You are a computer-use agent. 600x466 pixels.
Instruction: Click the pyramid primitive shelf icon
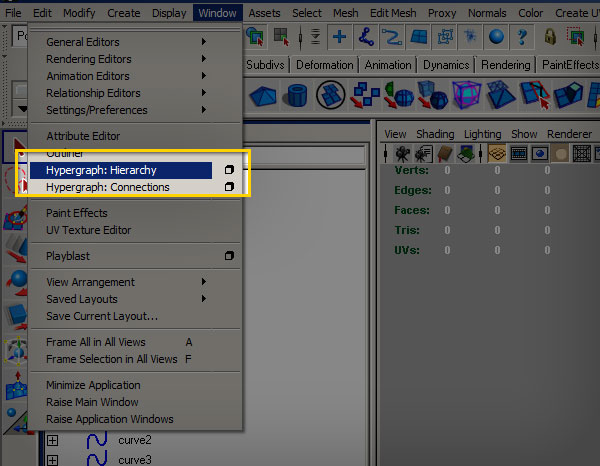[x=263, y=95]
